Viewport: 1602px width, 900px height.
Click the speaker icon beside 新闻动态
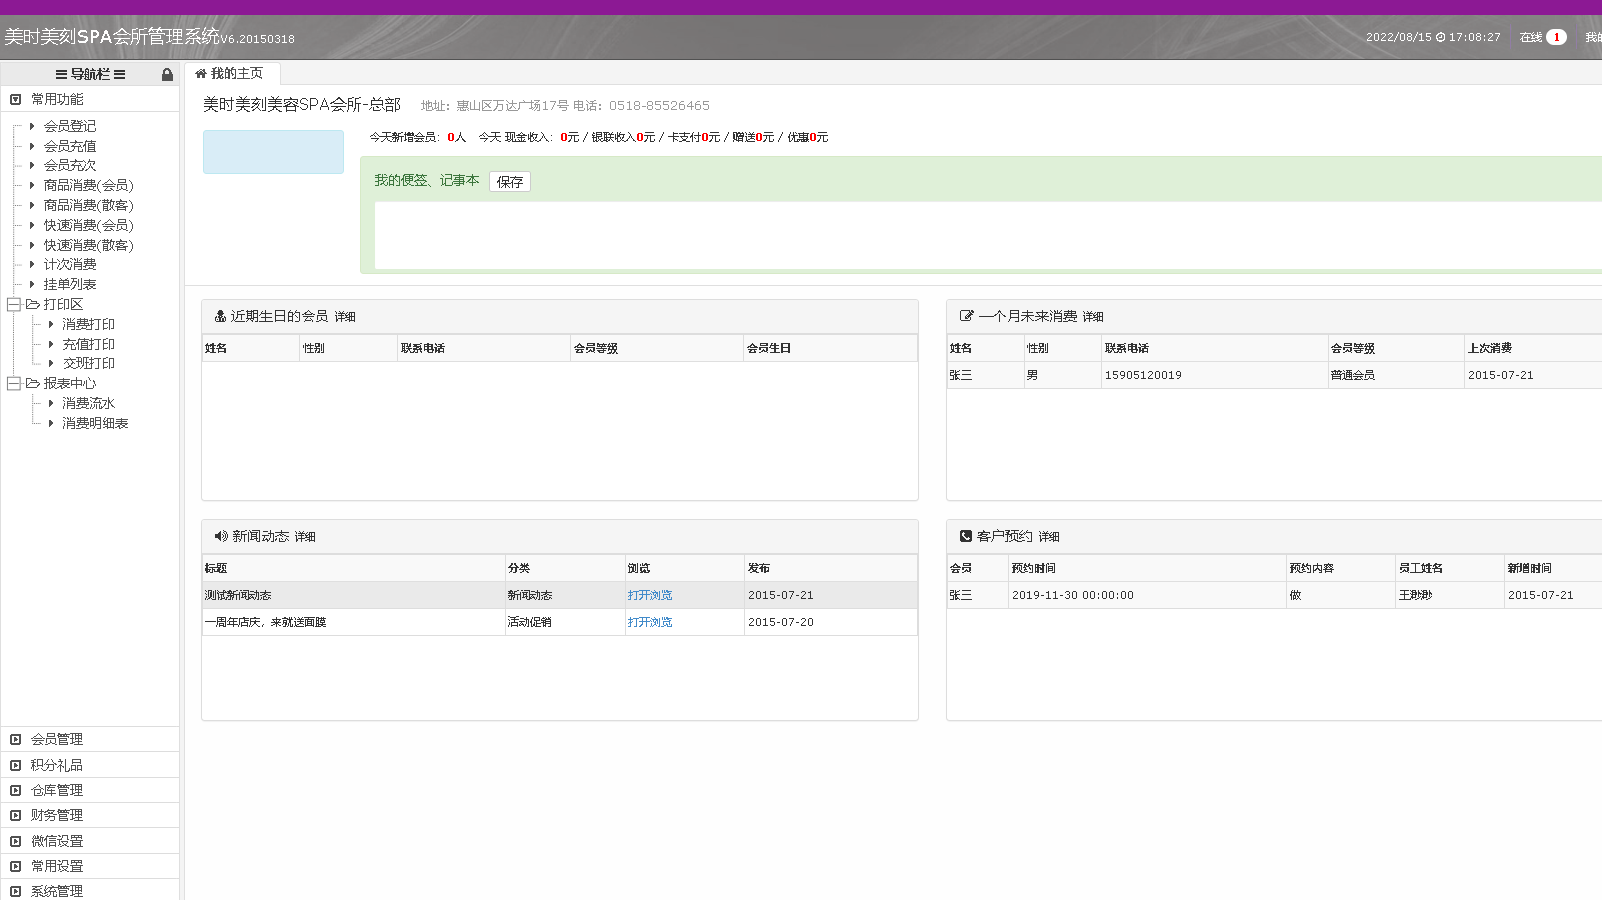pos(221,536)
